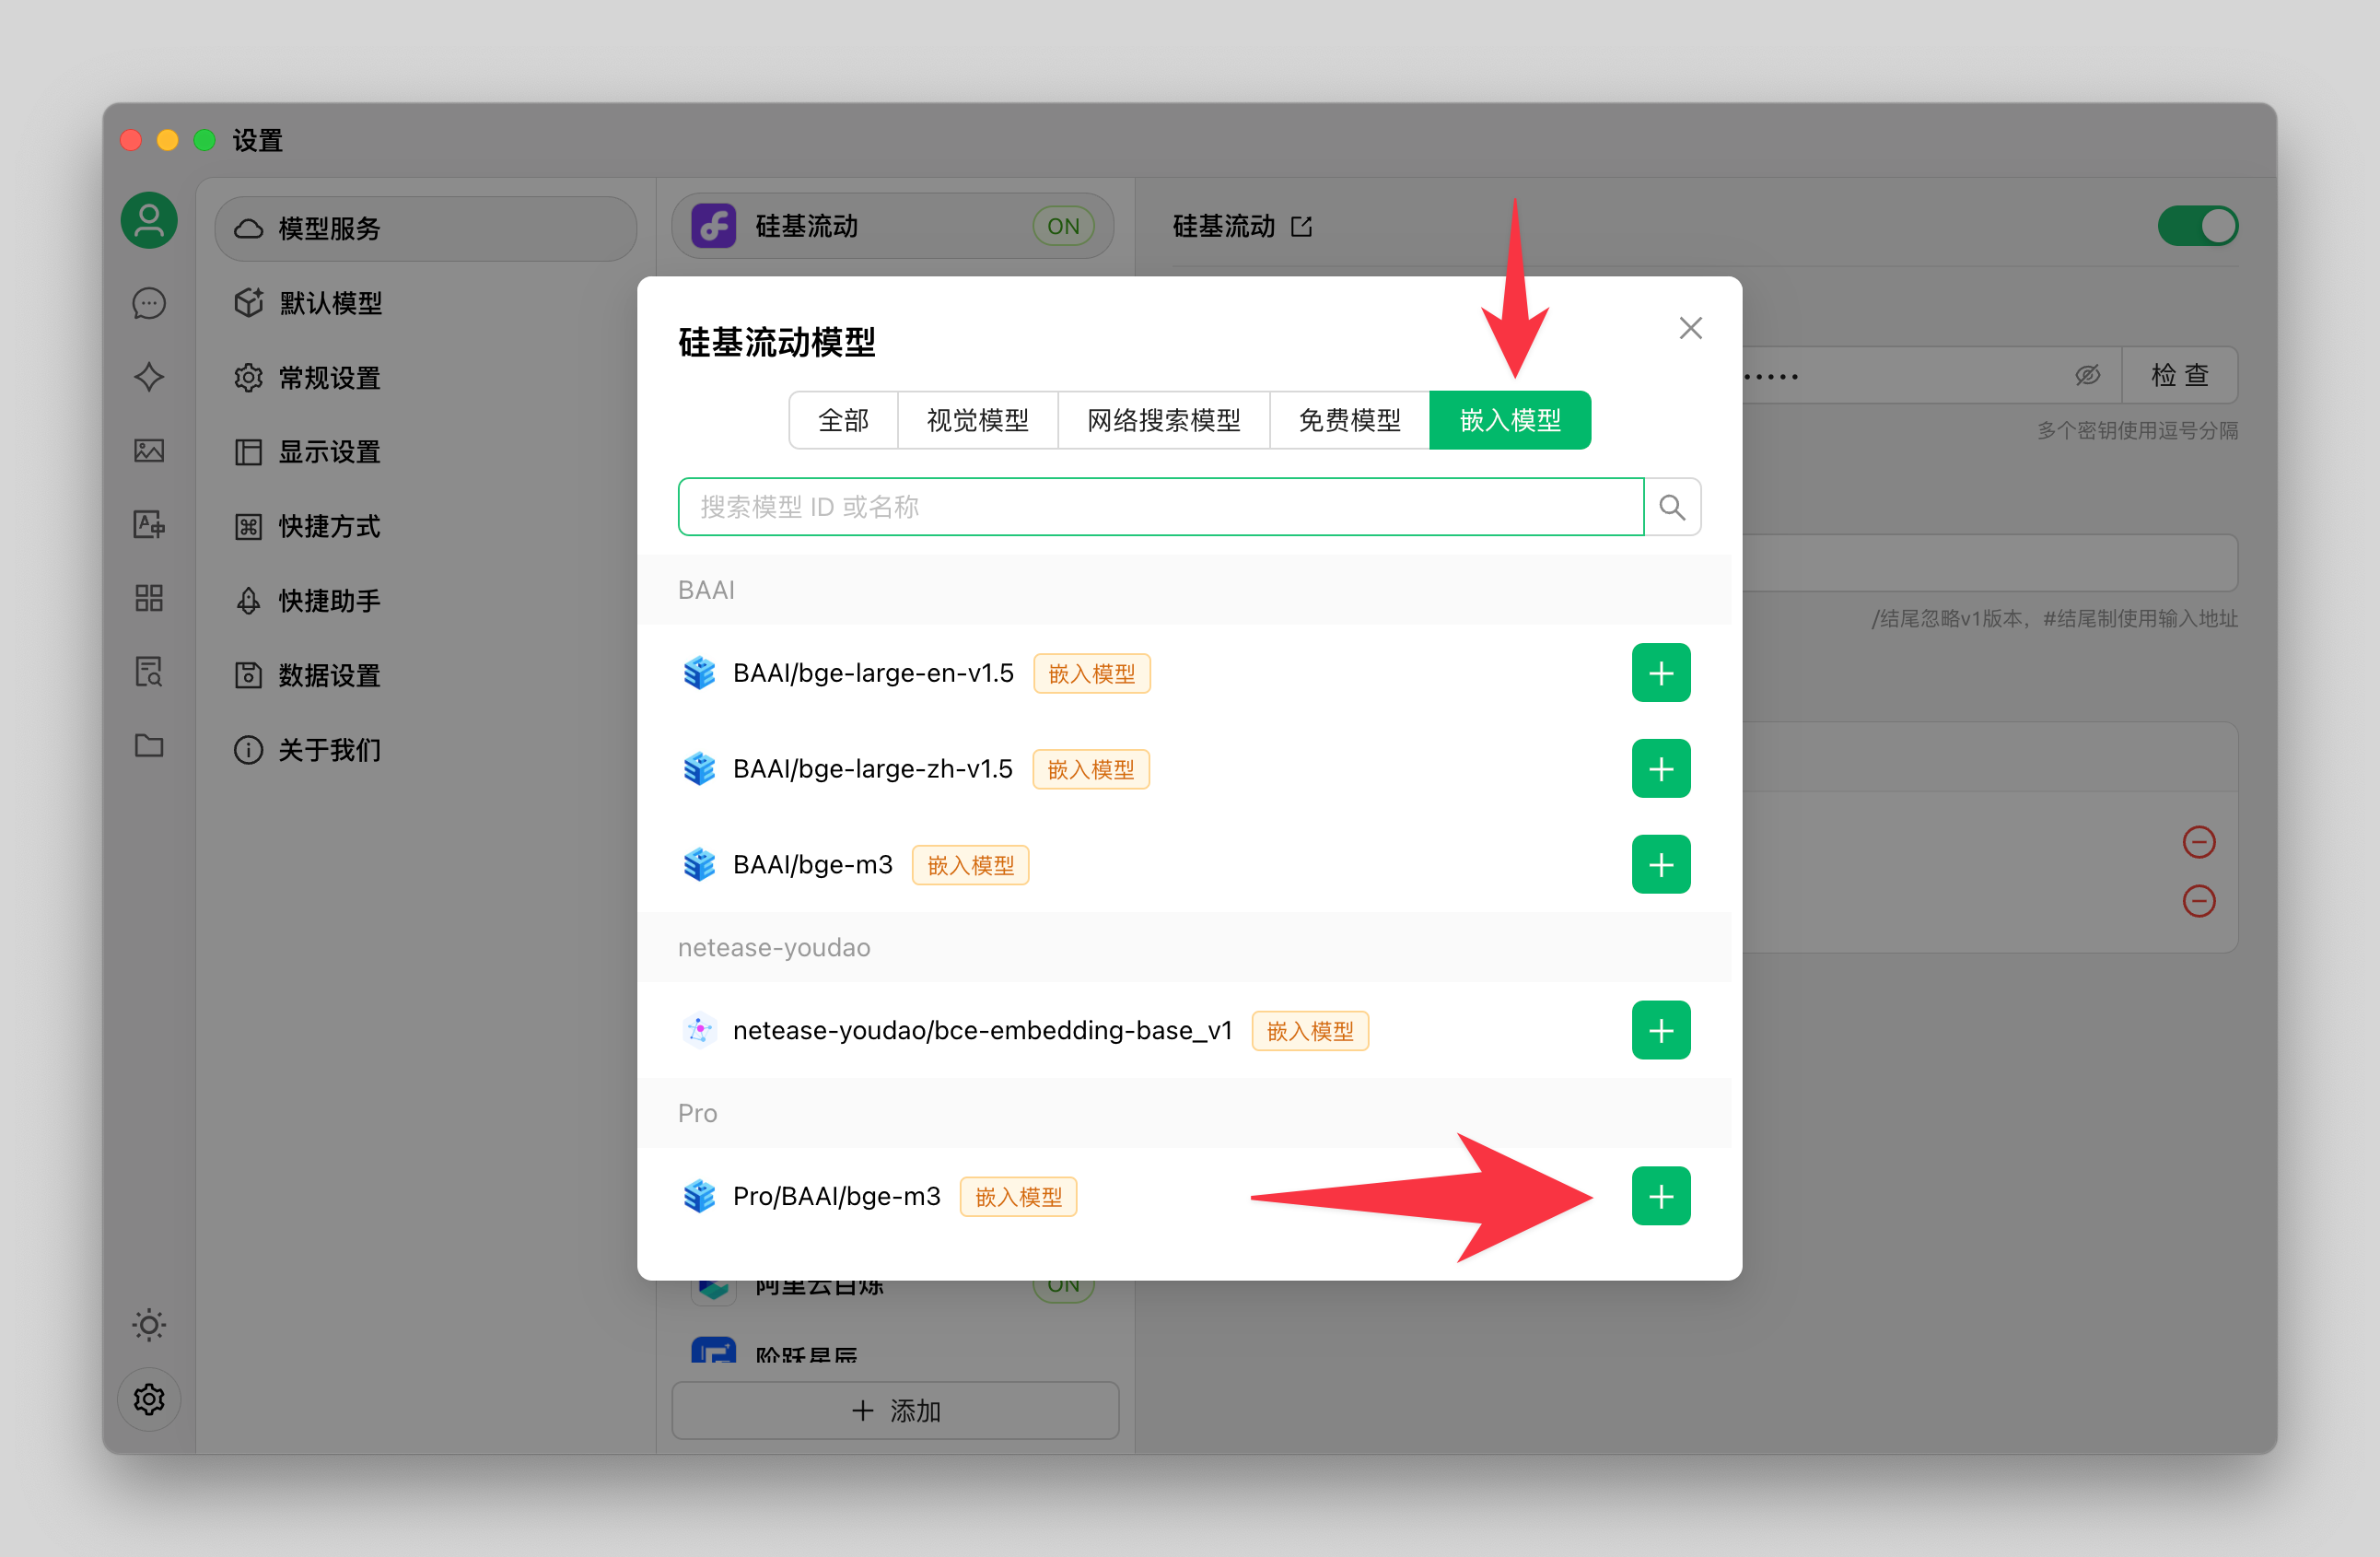Switch to the 免费模型 tab
The image size is (2380, 1557).
click(1349, 420)
